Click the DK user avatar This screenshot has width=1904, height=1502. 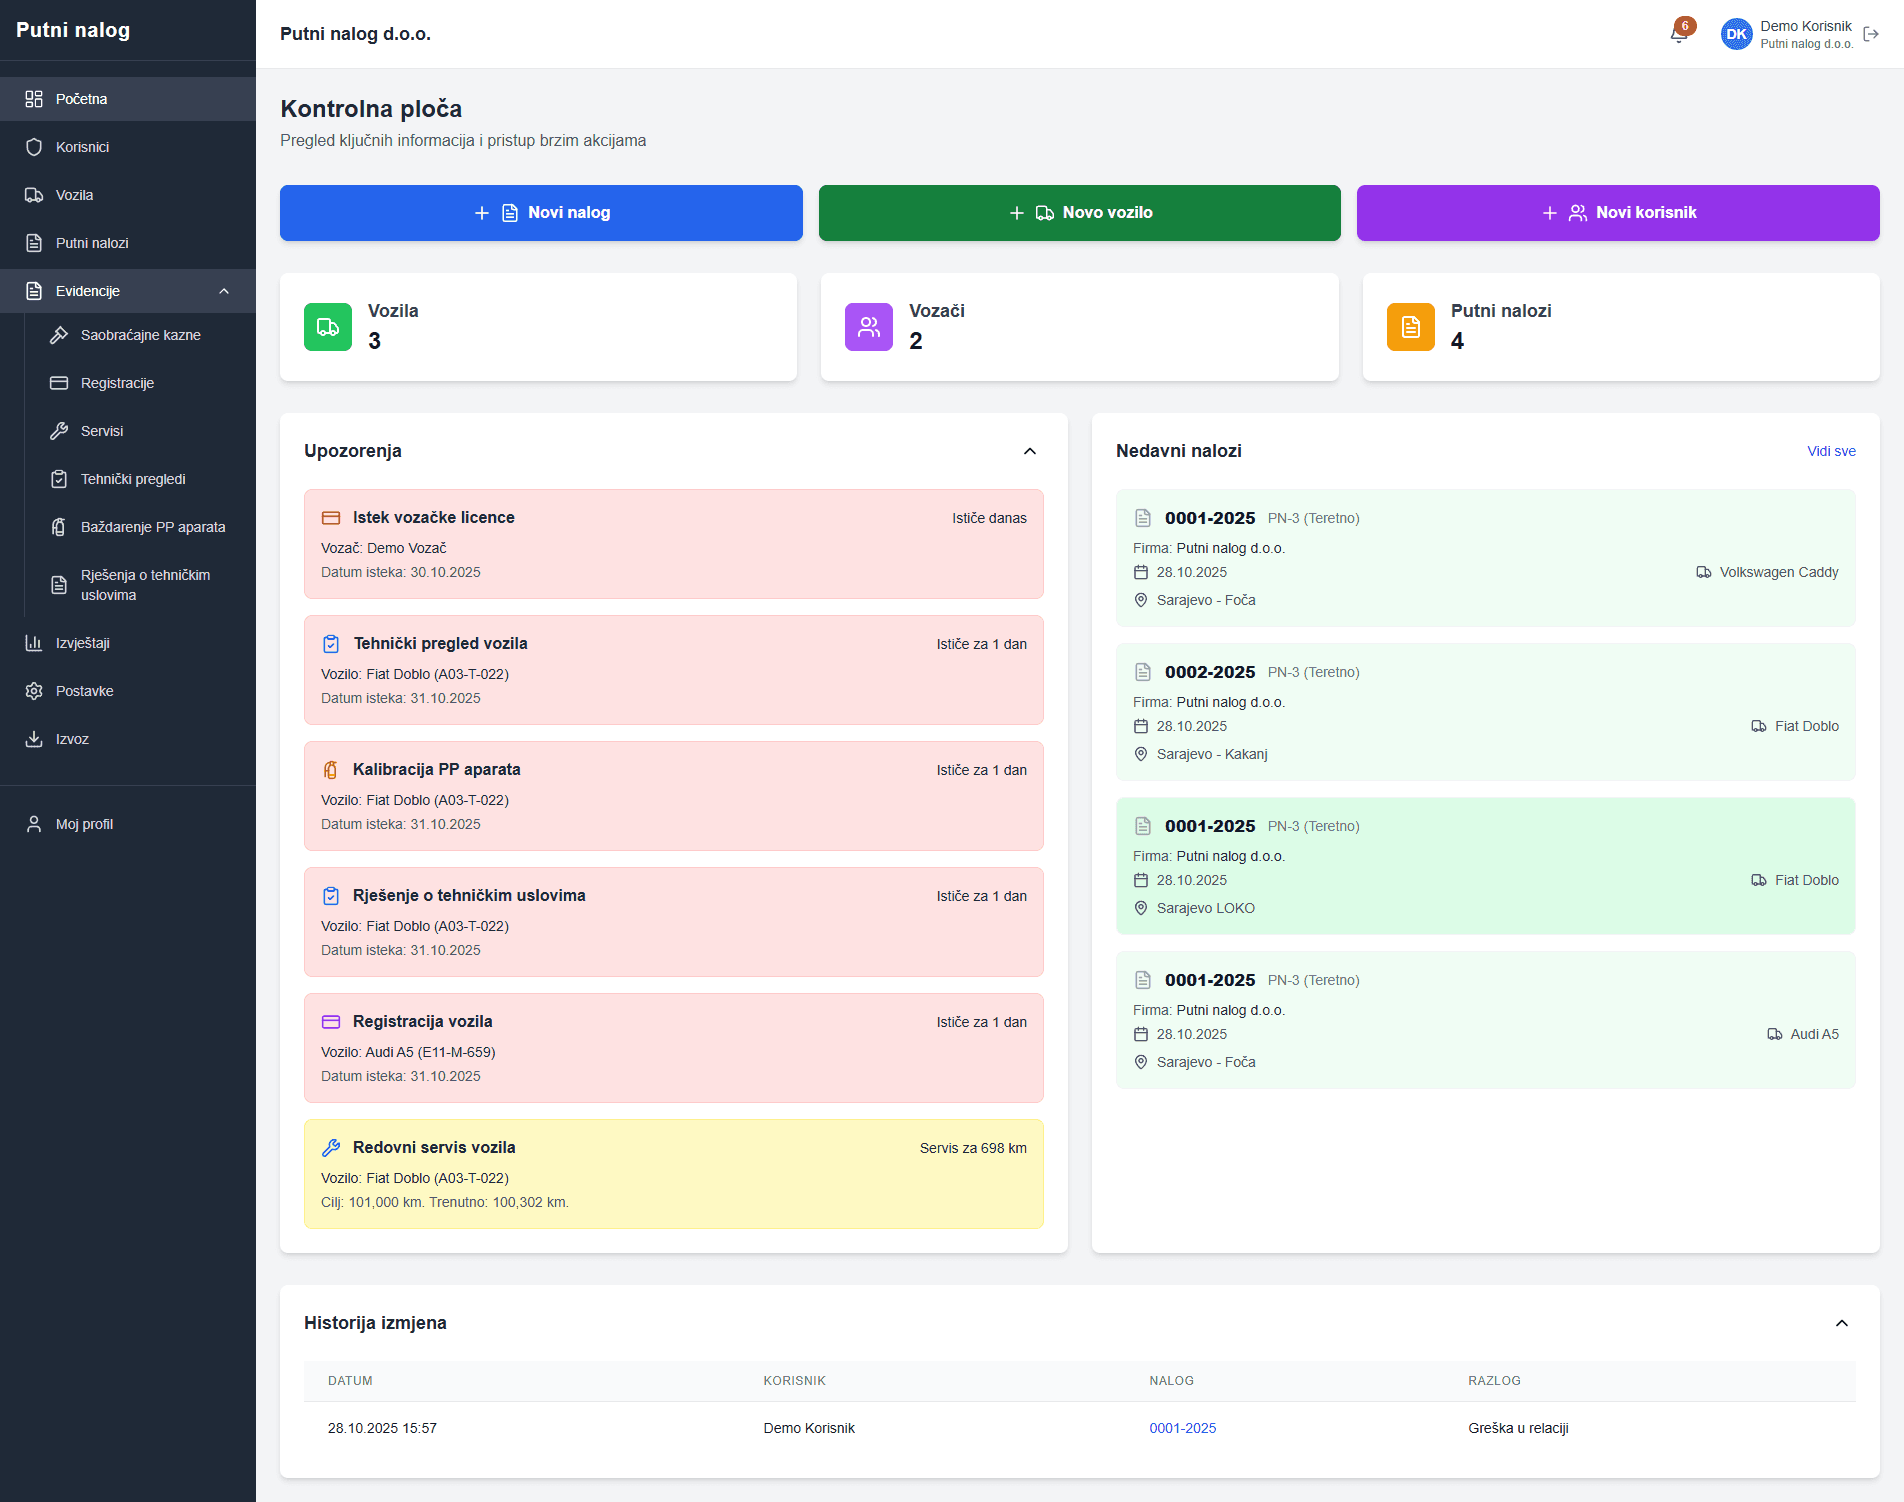pos(1736,34)
